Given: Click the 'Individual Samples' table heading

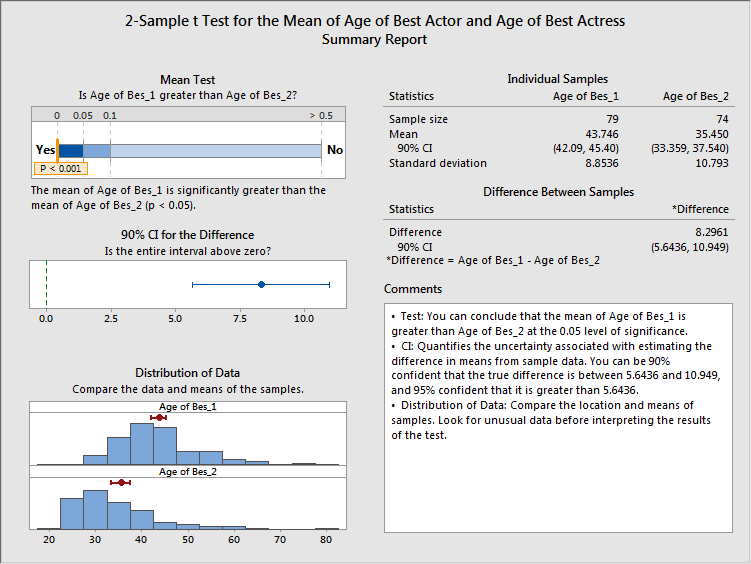Looking at the screenshot, I should point(557,79).
